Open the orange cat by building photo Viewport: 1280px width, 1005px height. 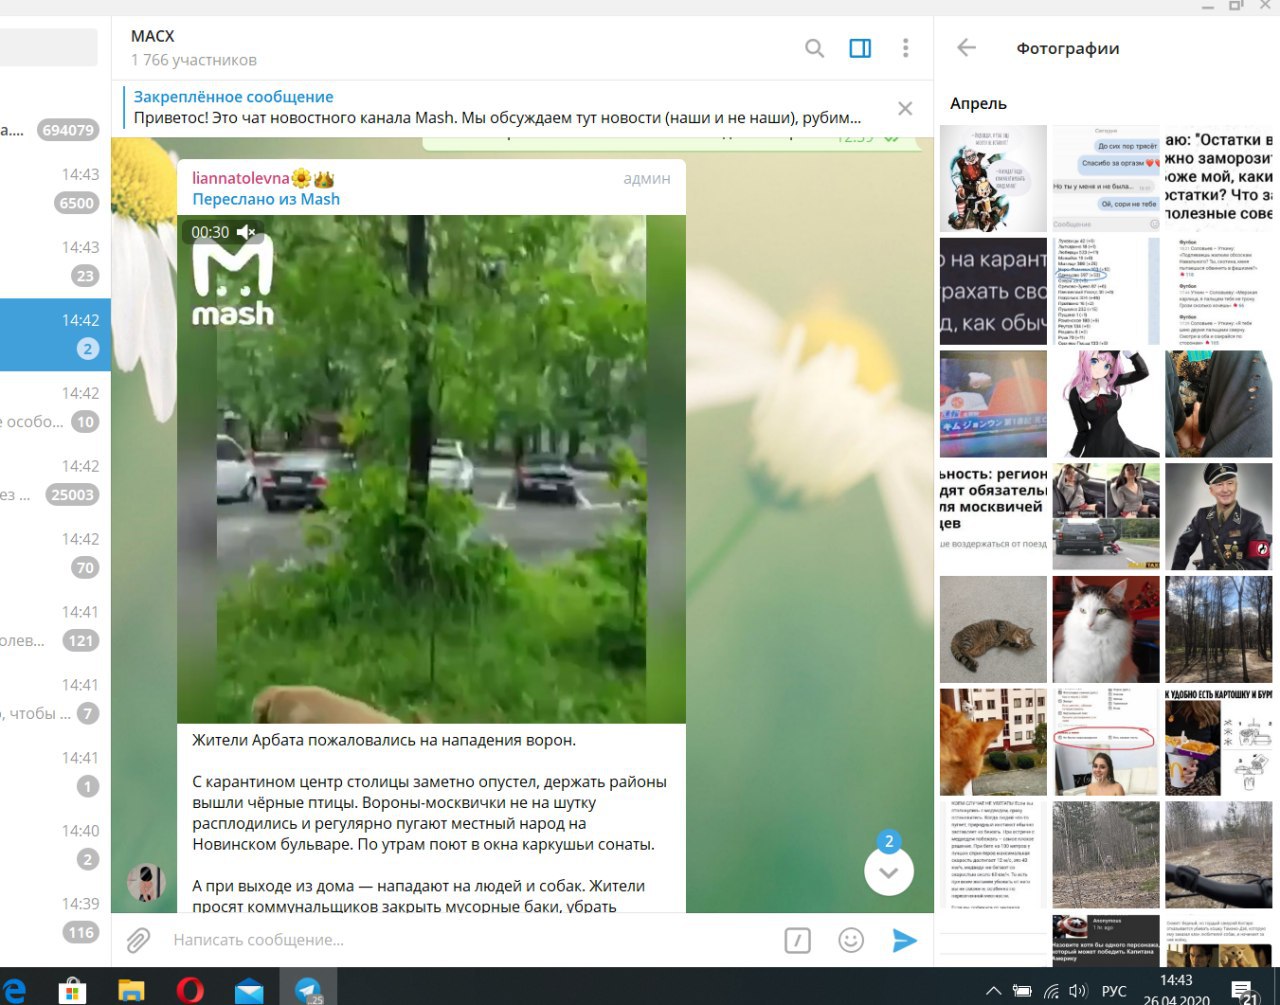(x=993, y=742)
